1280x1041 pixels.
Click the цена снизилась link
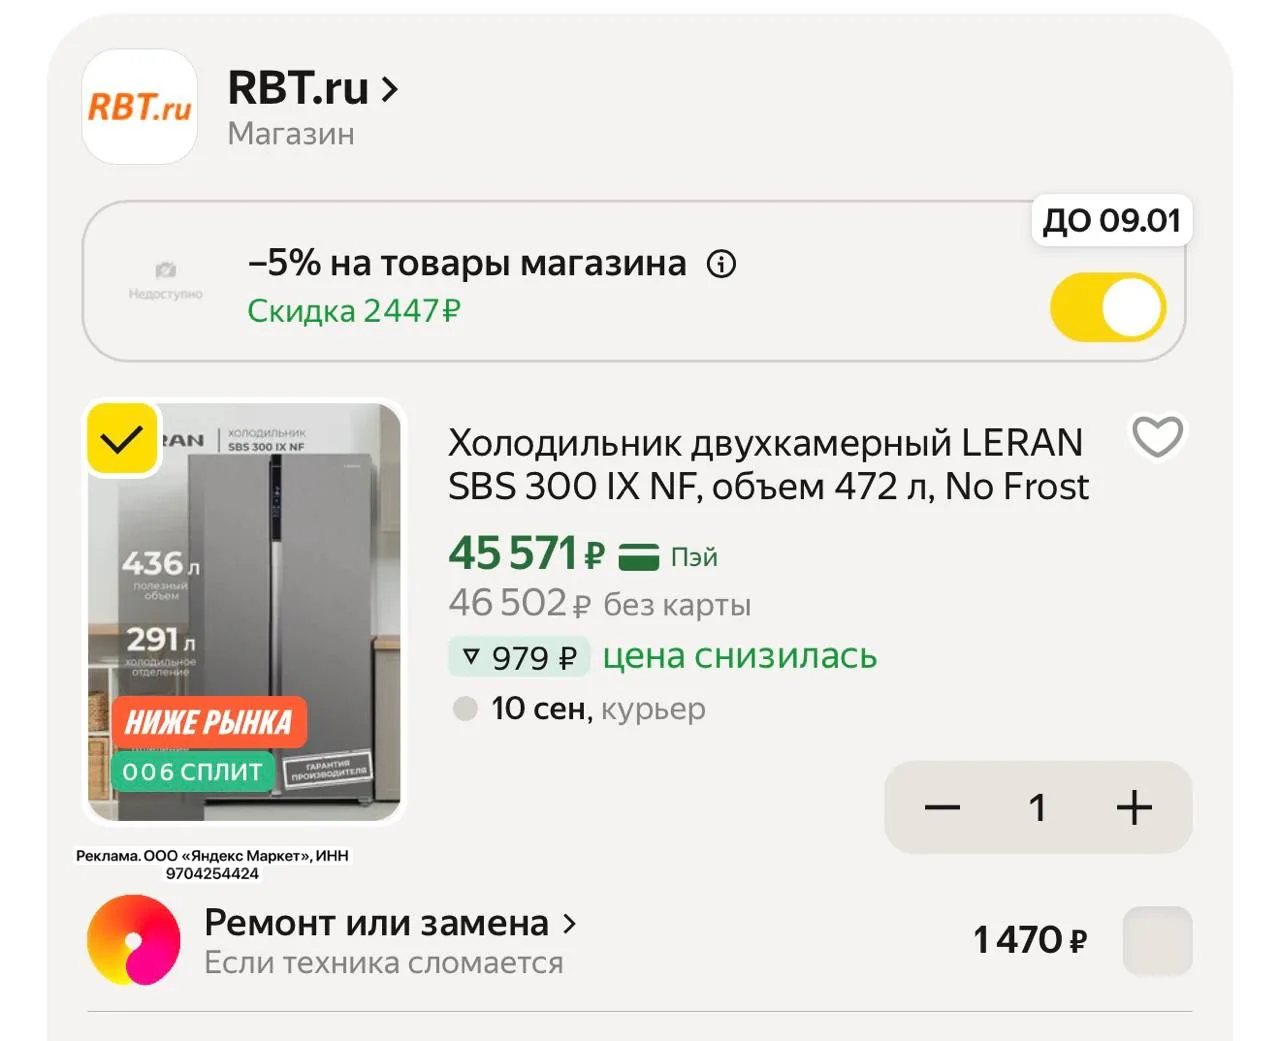point(740,656)
